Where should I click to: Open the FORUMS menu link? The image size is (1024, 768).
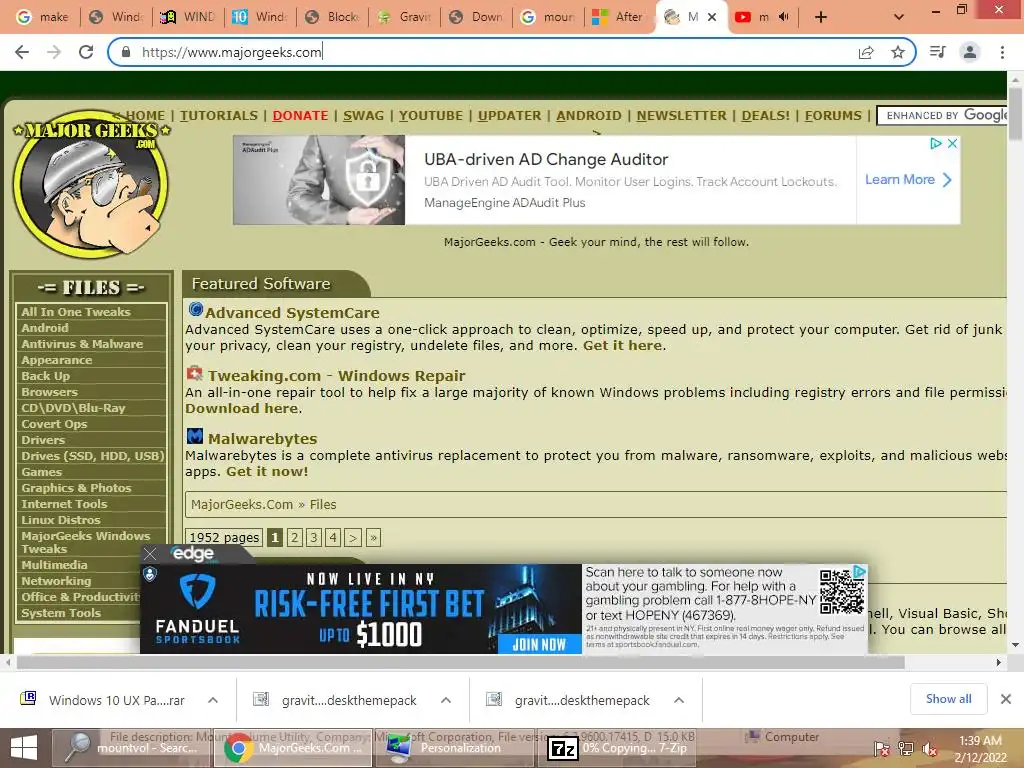point(833,116)
